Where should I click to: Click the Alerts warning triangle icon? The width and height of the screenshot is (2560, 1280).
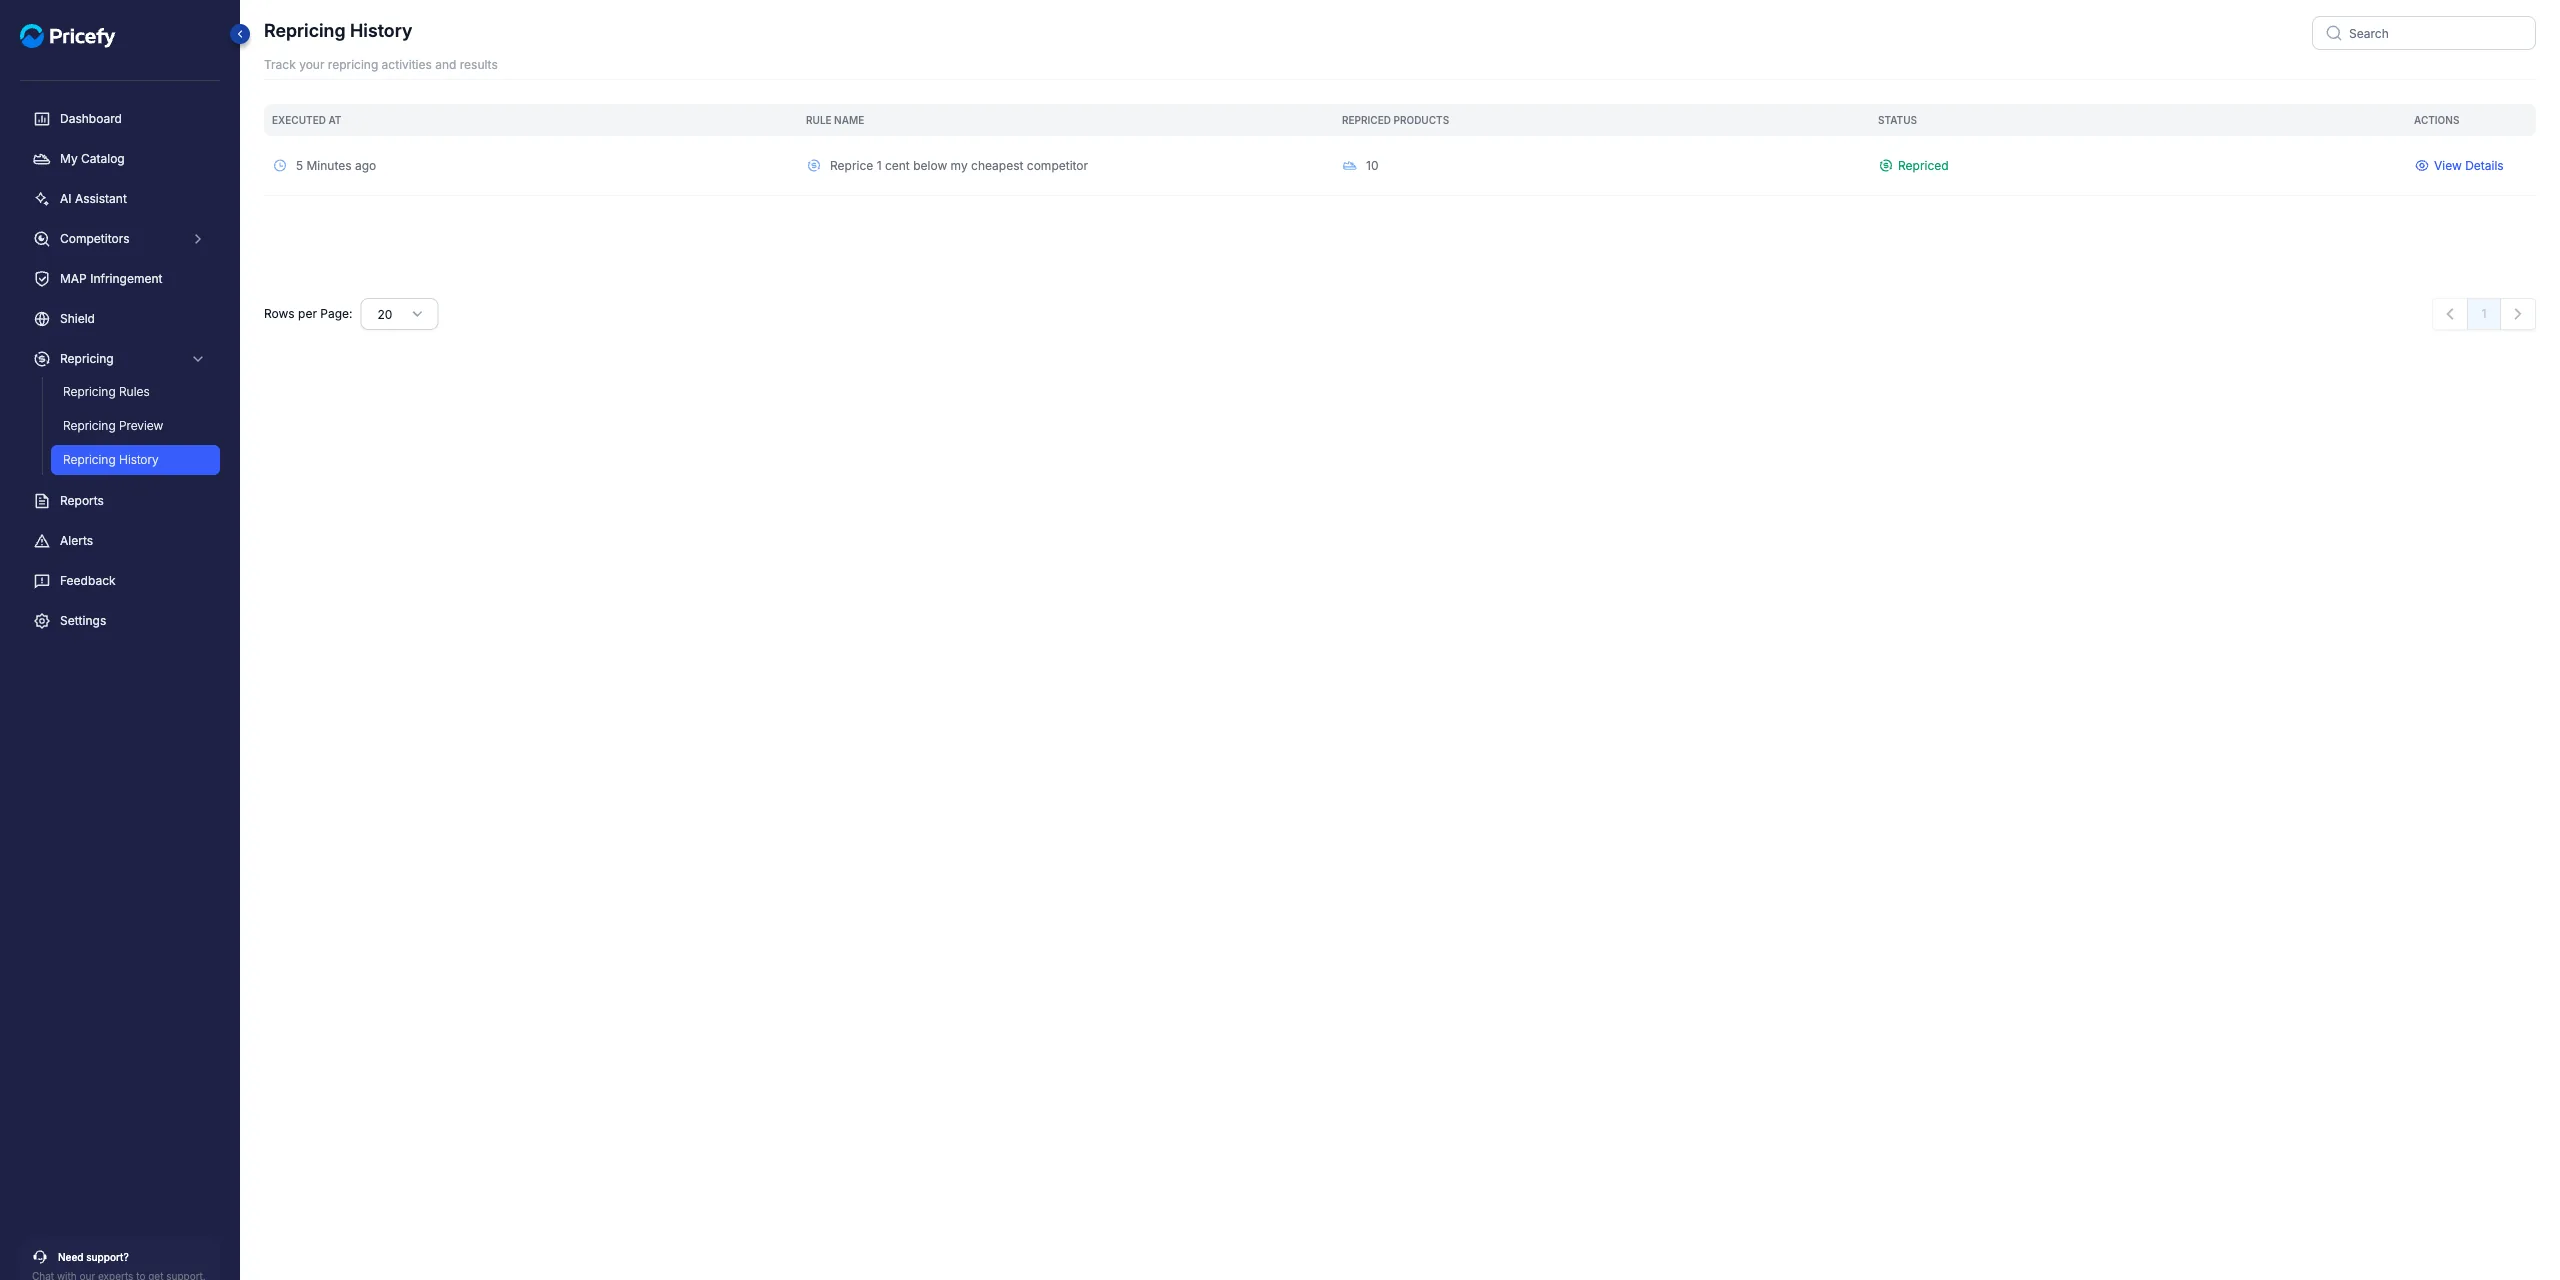tap(42, 541)
